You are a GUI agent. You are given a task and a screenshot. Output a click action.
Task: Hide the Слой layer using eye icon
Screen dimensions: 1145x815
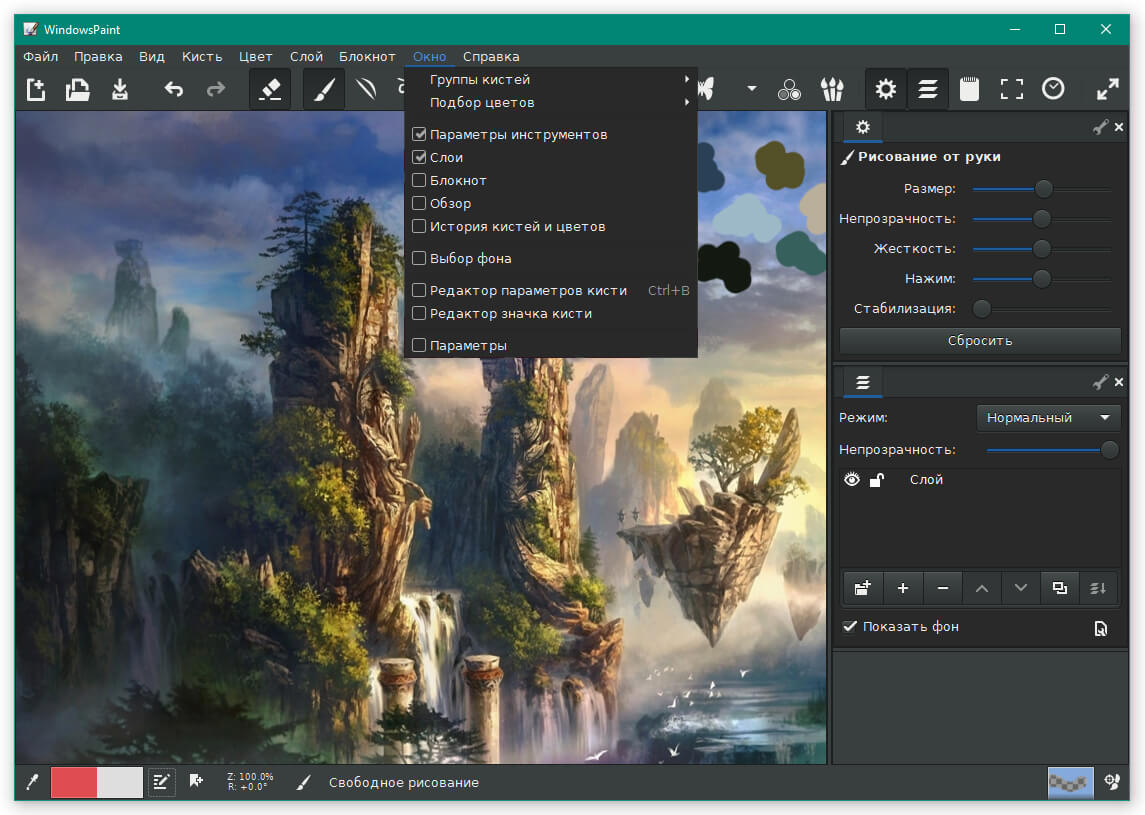[852, 480]
